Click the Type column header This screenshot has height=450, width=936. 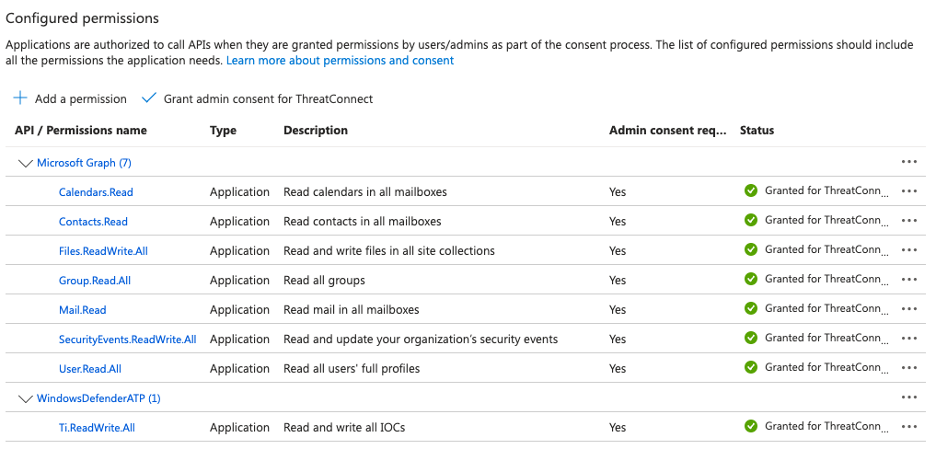[x=223, y=130]
